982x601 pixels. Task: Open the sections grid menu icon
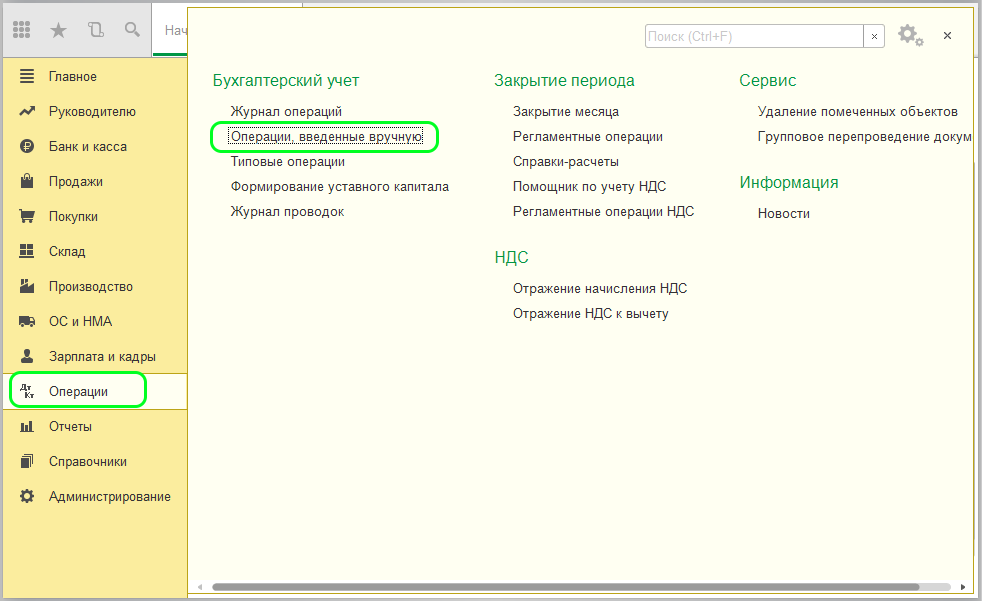click(x=22, y=30)
